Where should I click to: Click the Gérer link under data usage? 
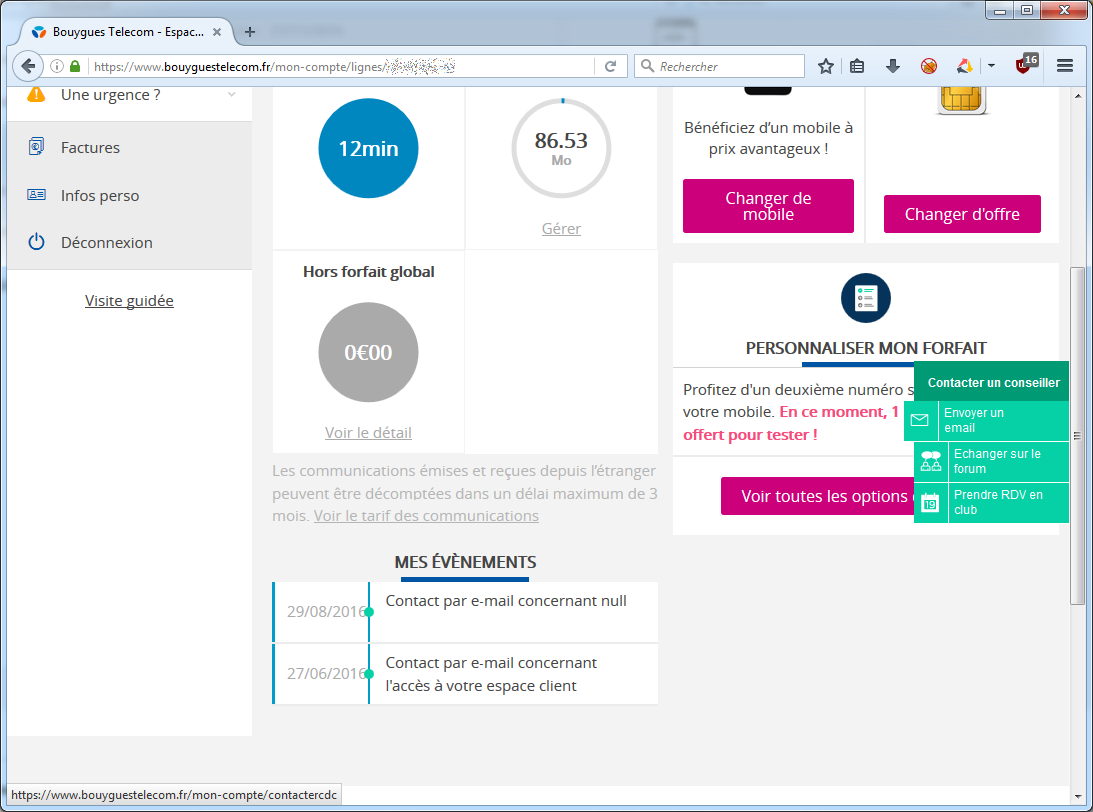(561, 228)
